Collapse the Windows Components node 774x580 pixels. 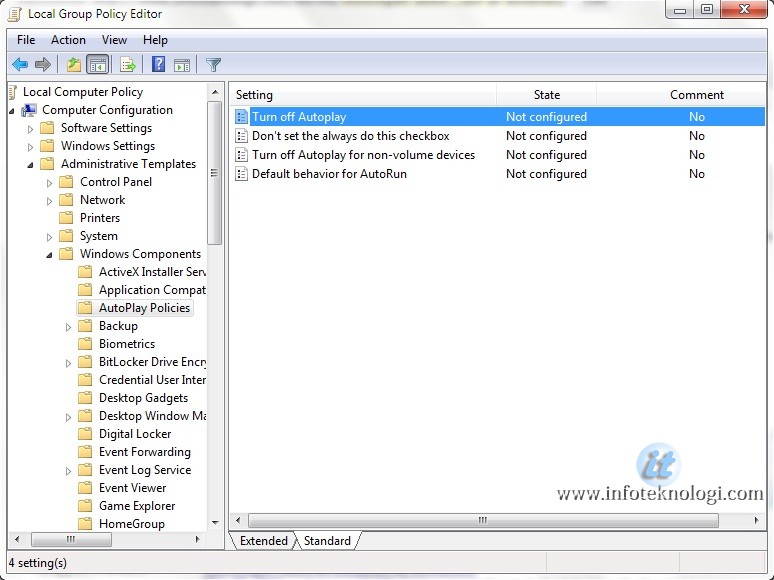tap(49, 255)
